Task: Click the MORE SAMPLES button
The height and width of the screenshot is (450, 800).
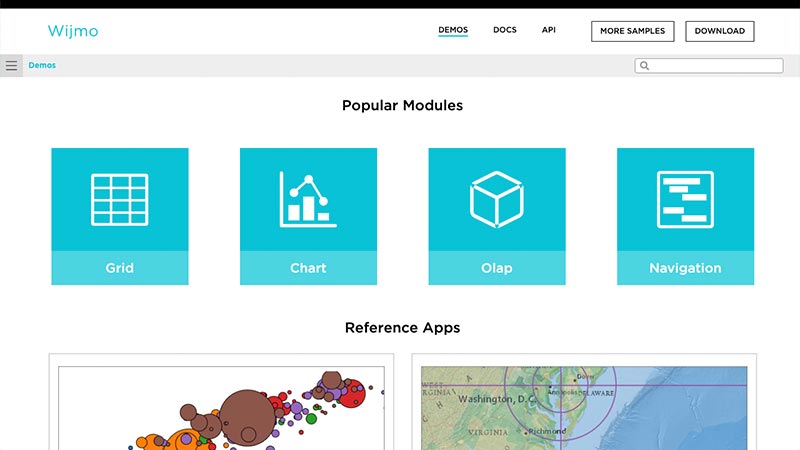Action: [633, 31]
